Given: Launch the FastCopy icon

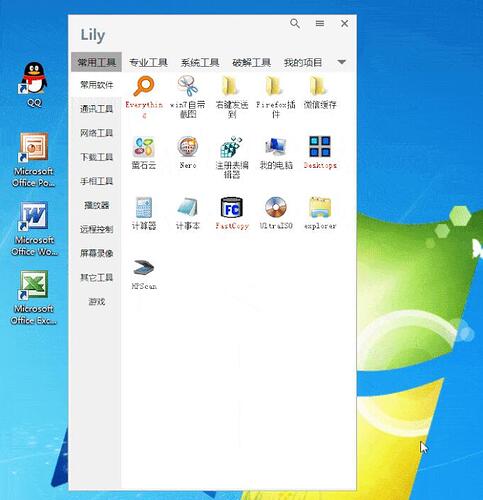Looking at the screenshot, I should tap(232, 207).
